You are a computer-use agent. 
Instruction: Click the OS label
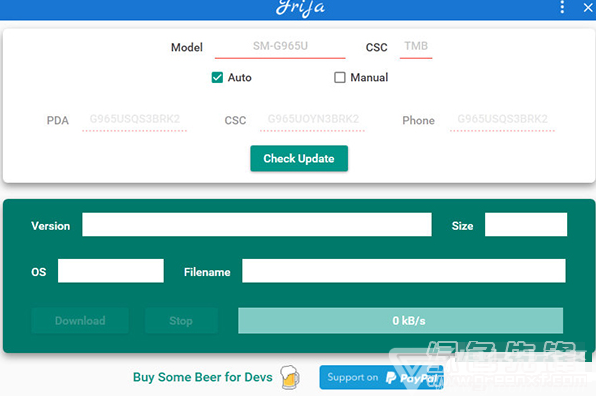point(39,272)
